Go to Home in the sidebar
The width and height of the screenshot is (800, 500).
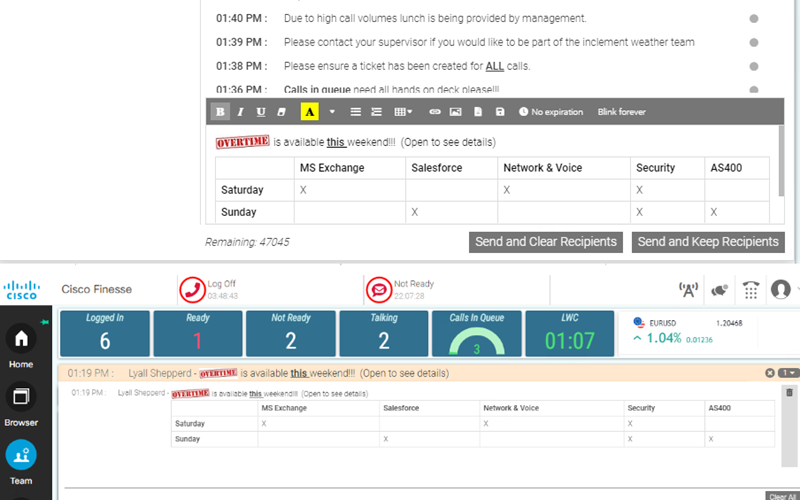[21, 346]
